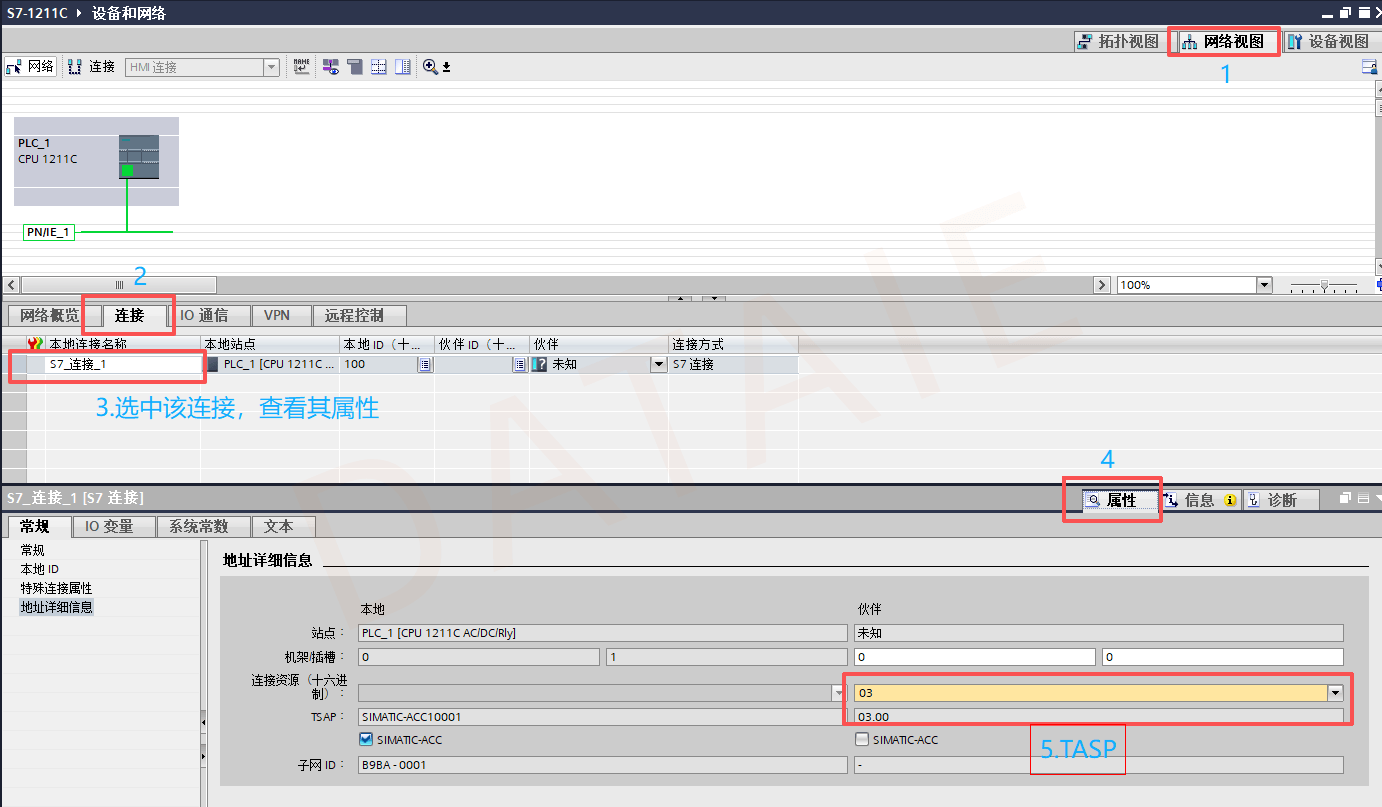The width and height of the screenshot is (1382, 807).
Task: Click the download arrow beside the magnifier
Action: click(x=446, y=68)
